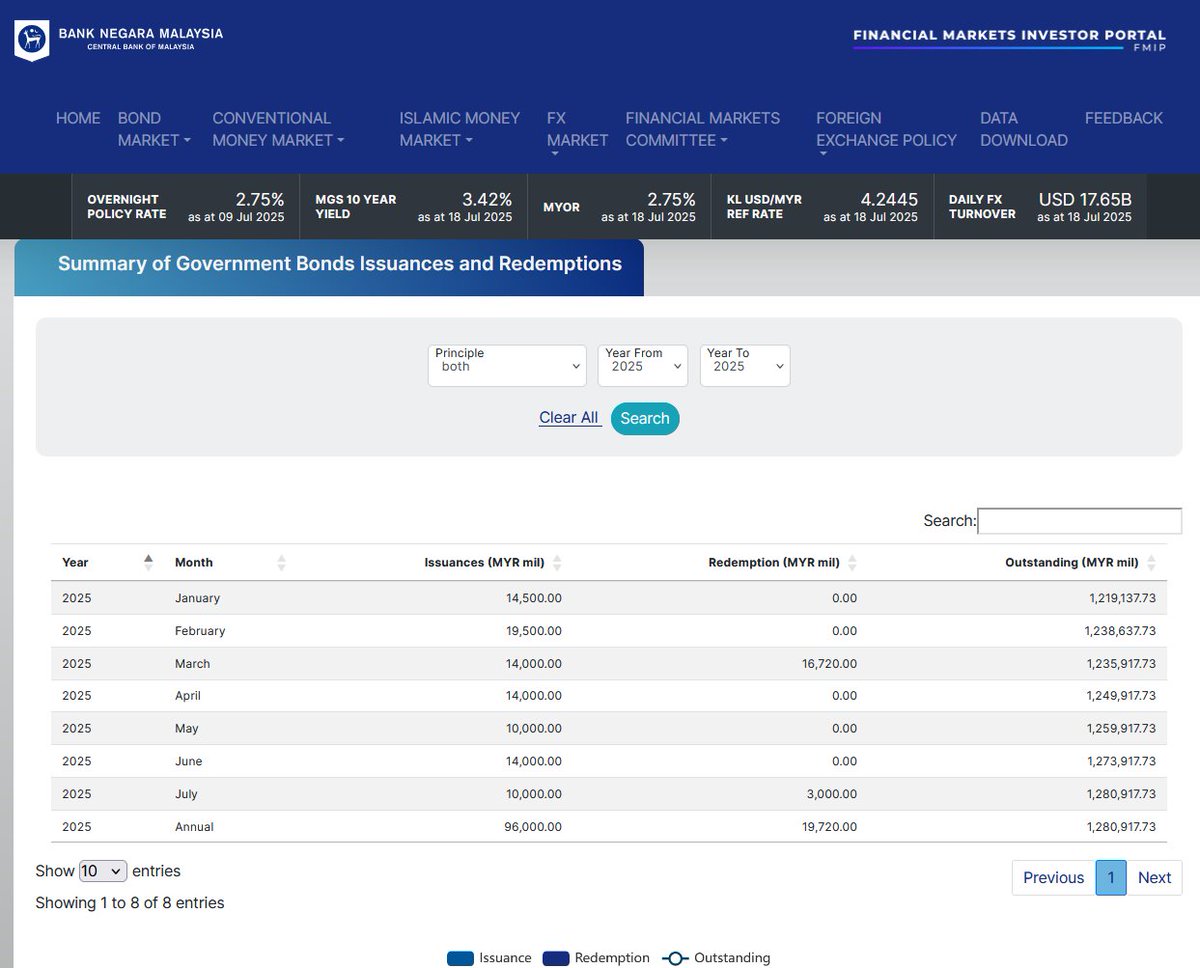
Task: Go to the Home page
Action: (78, 118)
